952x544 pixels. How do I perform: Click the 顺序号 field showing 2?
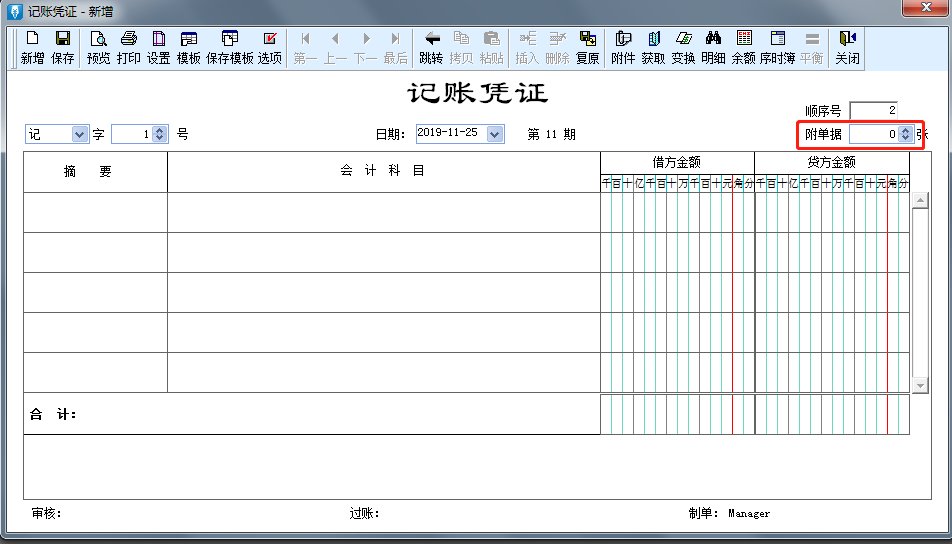874,110
